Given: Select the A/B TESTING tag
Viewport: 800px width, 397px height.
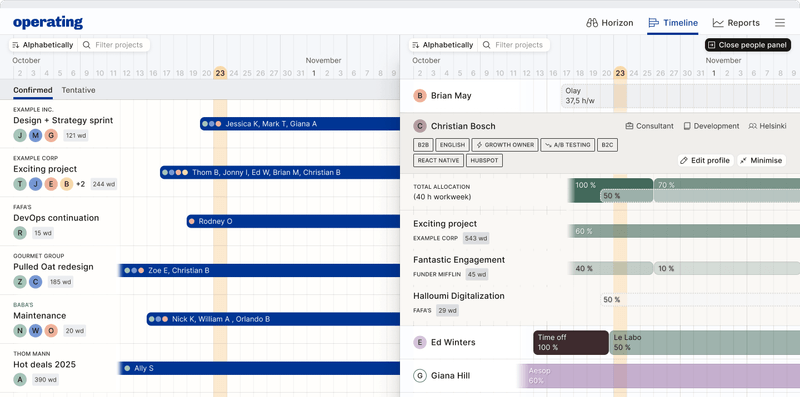Looking at the screenshot, I should click(x=567, y=145).
